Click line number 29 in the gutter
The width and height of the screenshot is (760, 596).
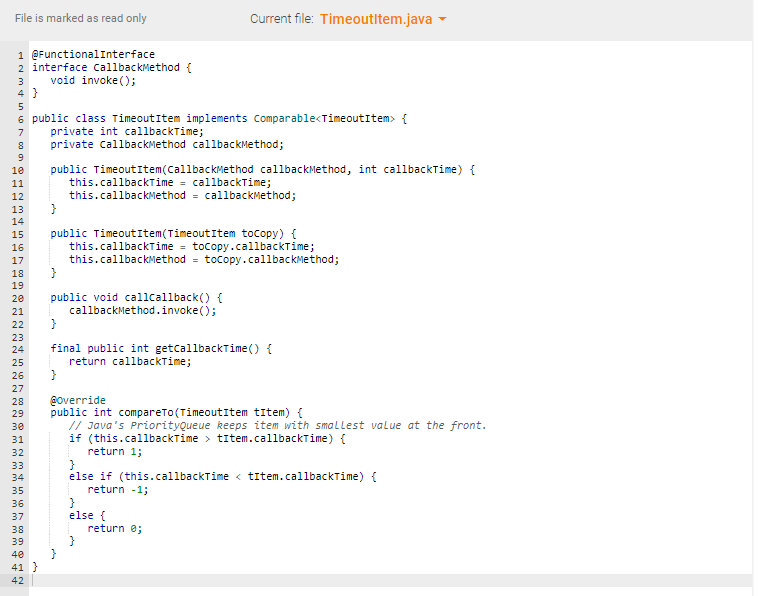coord(17,413)
